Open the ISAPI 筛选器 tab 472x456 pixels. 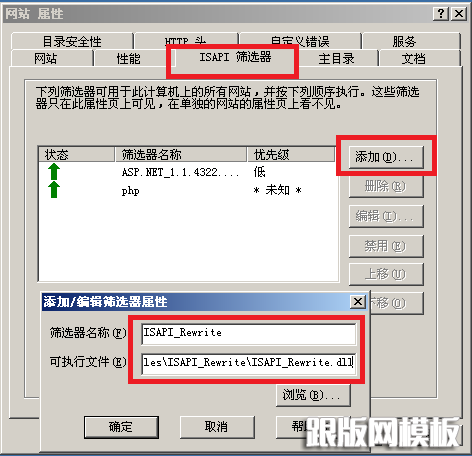(x=235, y=57)
